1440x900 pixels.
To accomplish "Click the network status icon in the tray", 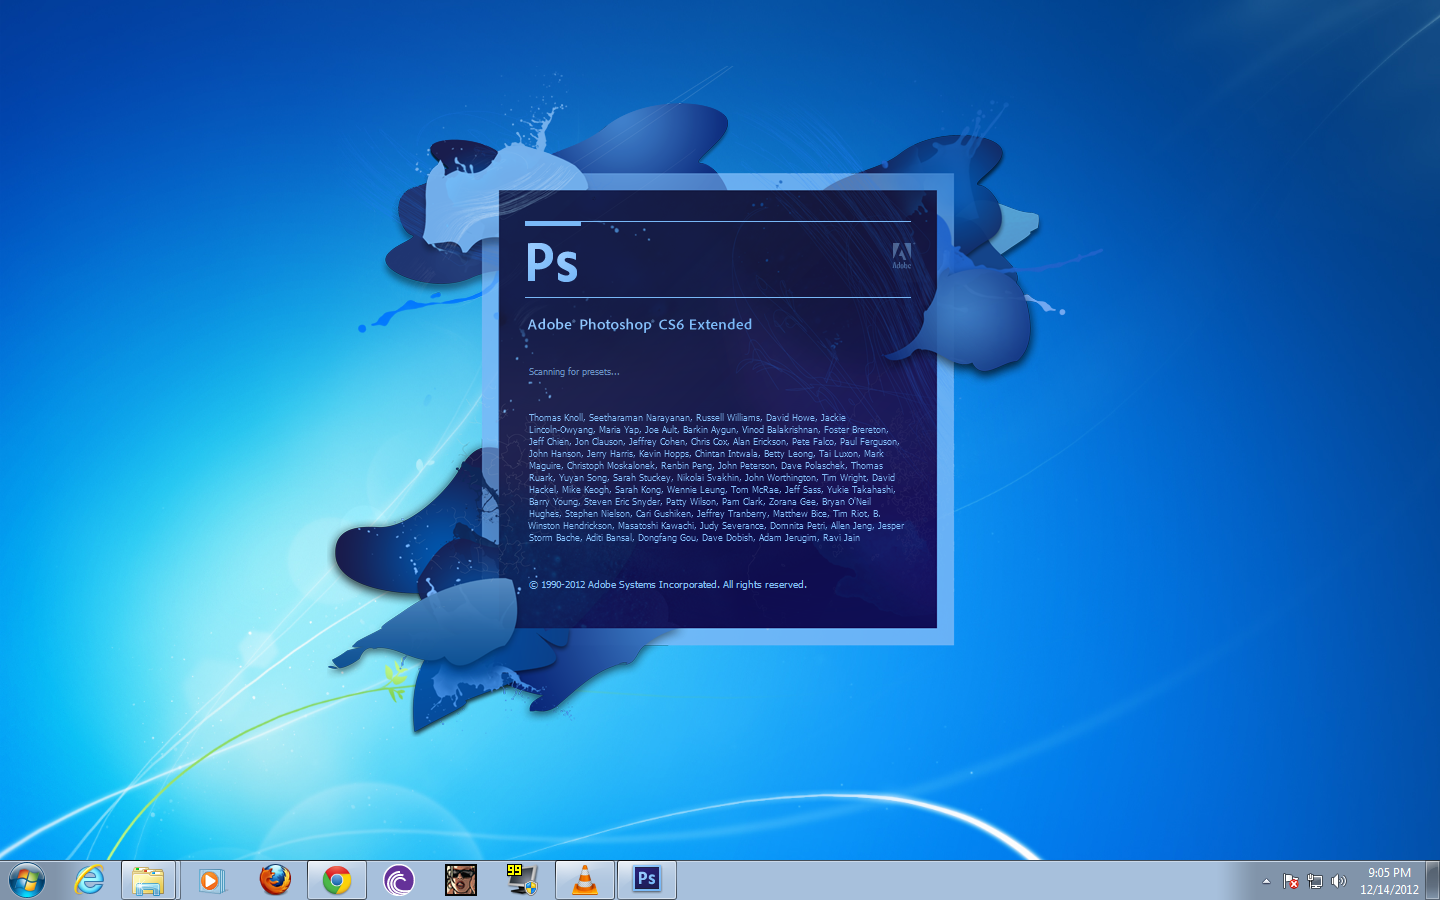I will [1317, 881].
